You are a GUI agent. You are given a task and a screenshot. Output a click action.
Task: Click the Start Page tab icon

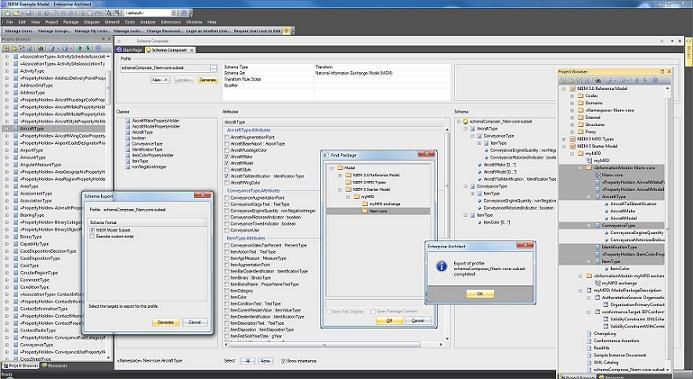[119, 50]
